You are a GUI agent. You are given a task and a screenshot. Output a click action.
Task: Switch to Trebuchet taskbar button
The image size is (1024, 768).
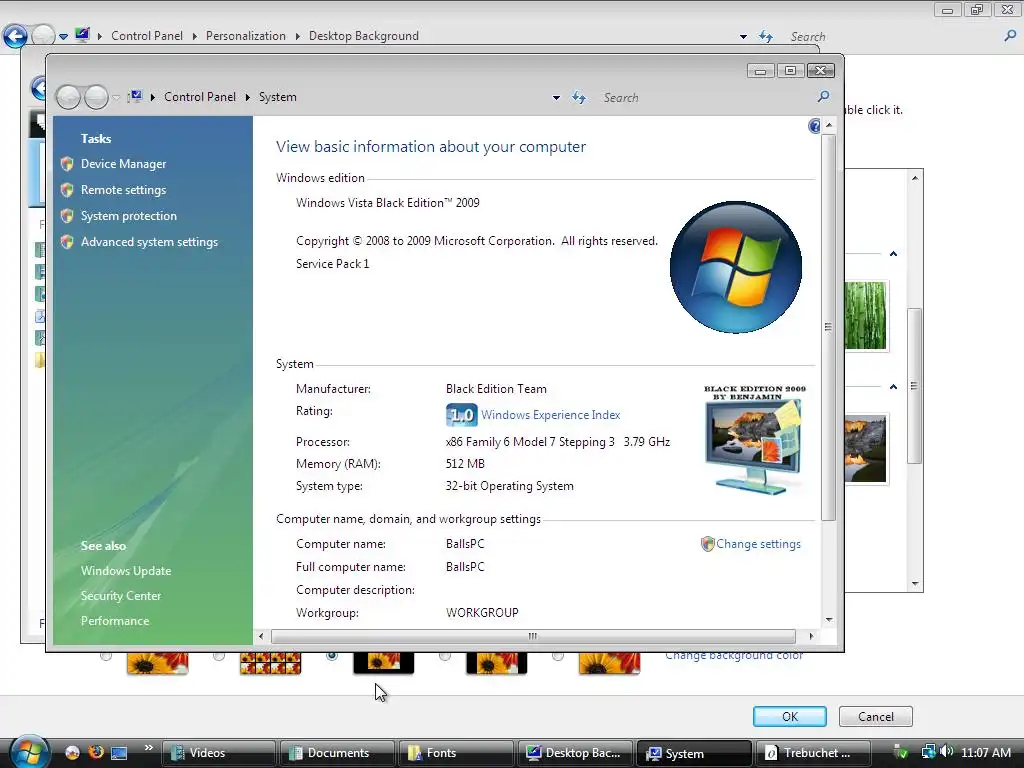pyautogui.click(x=812, y=753)
